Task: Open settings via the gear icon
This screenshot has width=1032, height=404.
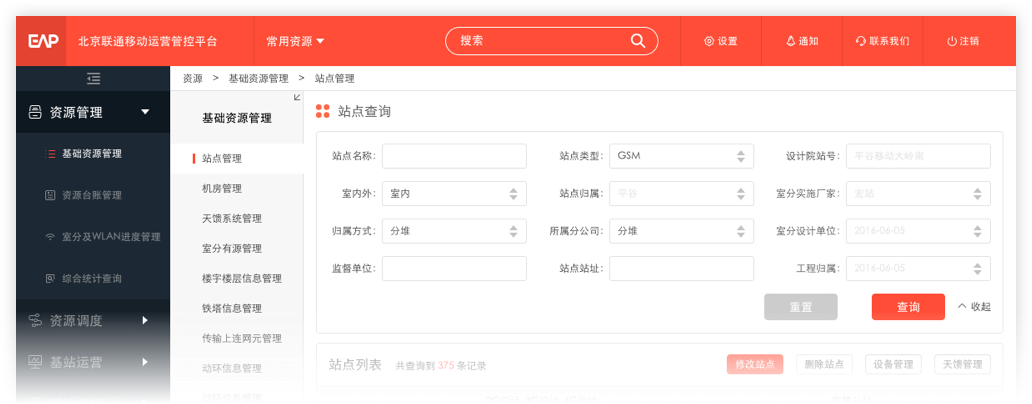Action: [709, 41]
